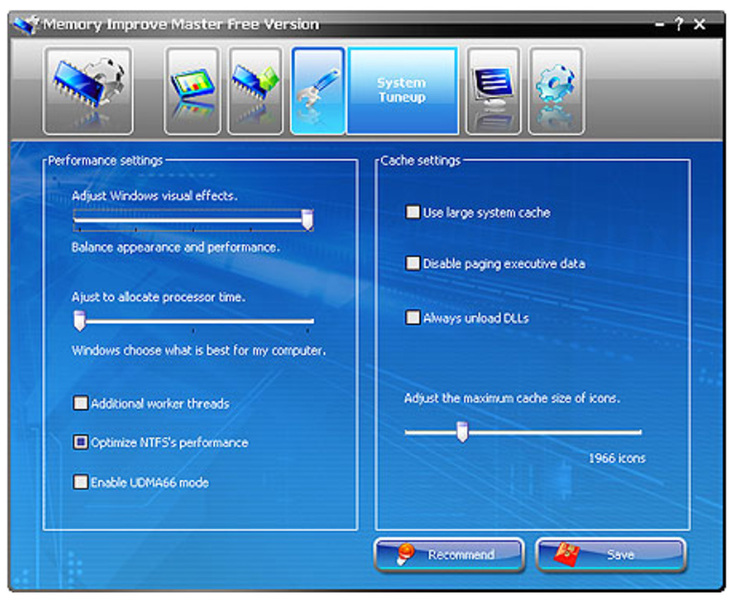Click the processor time slider thumb
Viewport: 733px width, 600px height.
pos(79,321)
